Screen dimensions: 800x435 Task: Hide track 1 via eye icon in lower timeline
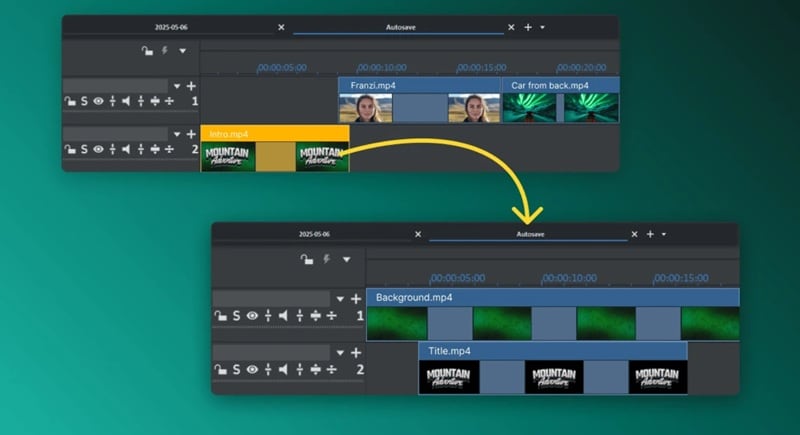(x=252, y=316)
